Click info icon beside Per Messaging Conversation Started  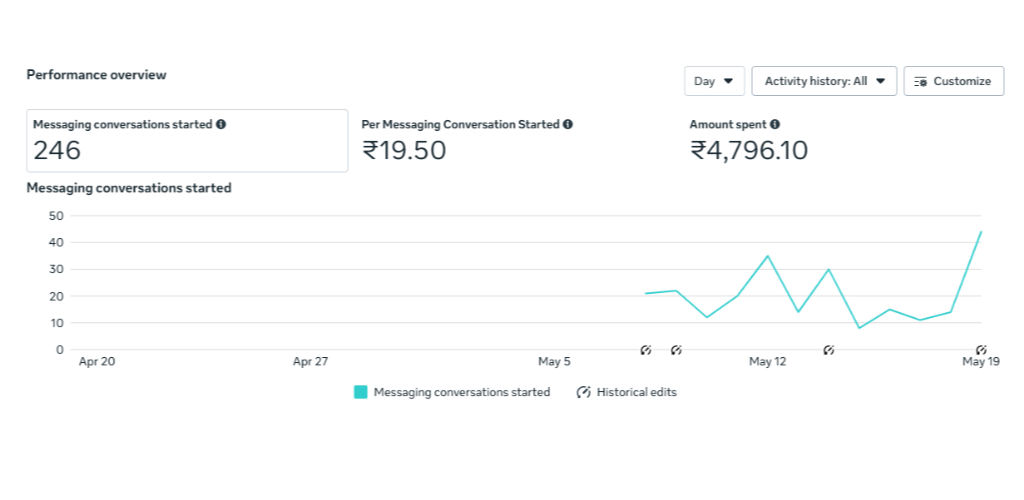coord(568,124)
